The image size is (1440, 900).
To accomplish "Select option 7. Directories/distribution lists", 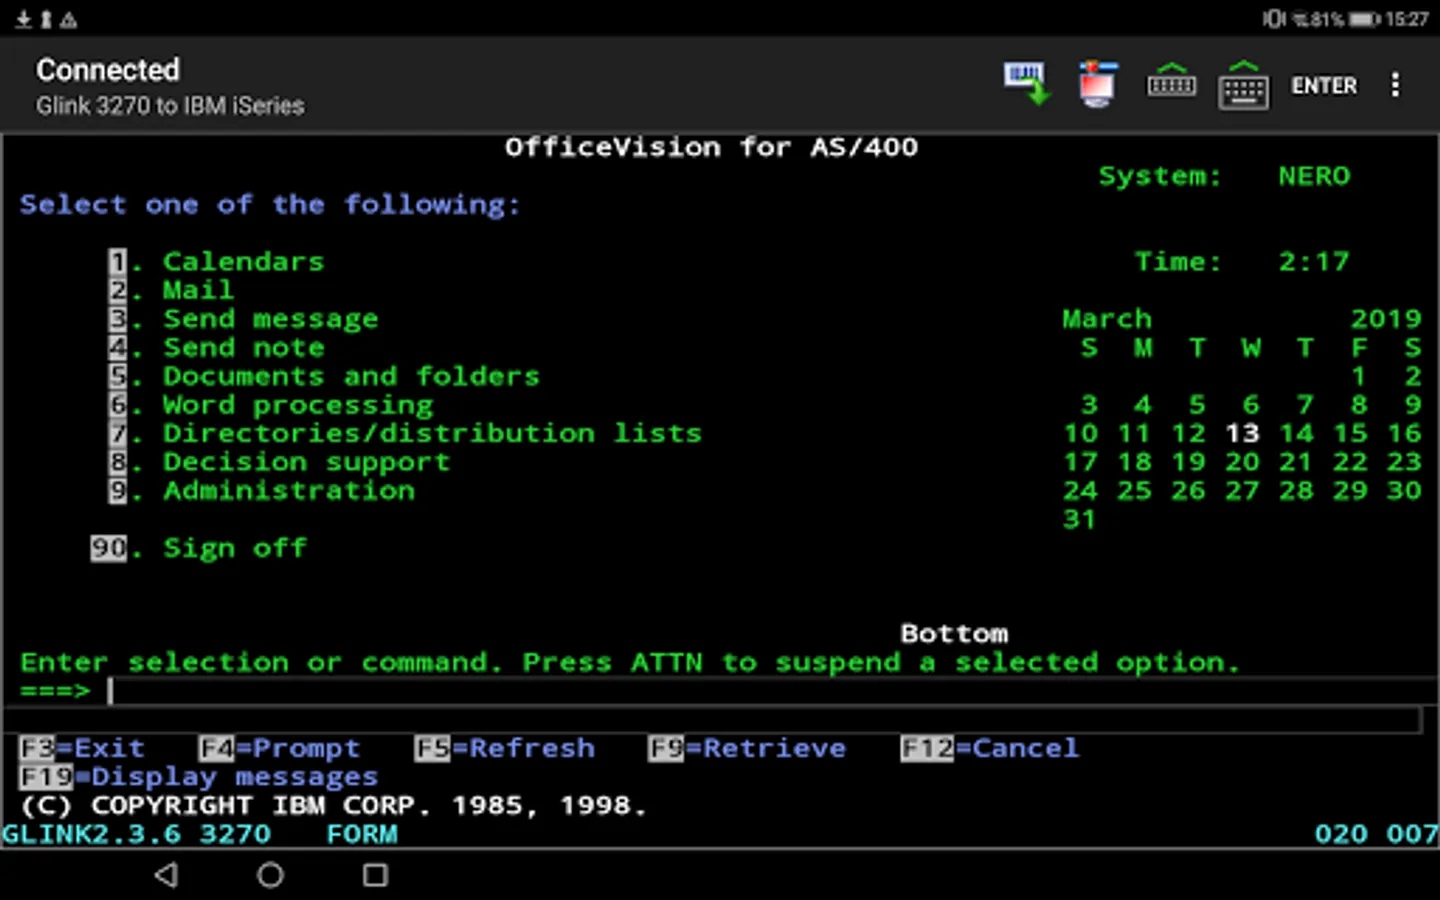I will pyautogui.click(x=405, y=434).
